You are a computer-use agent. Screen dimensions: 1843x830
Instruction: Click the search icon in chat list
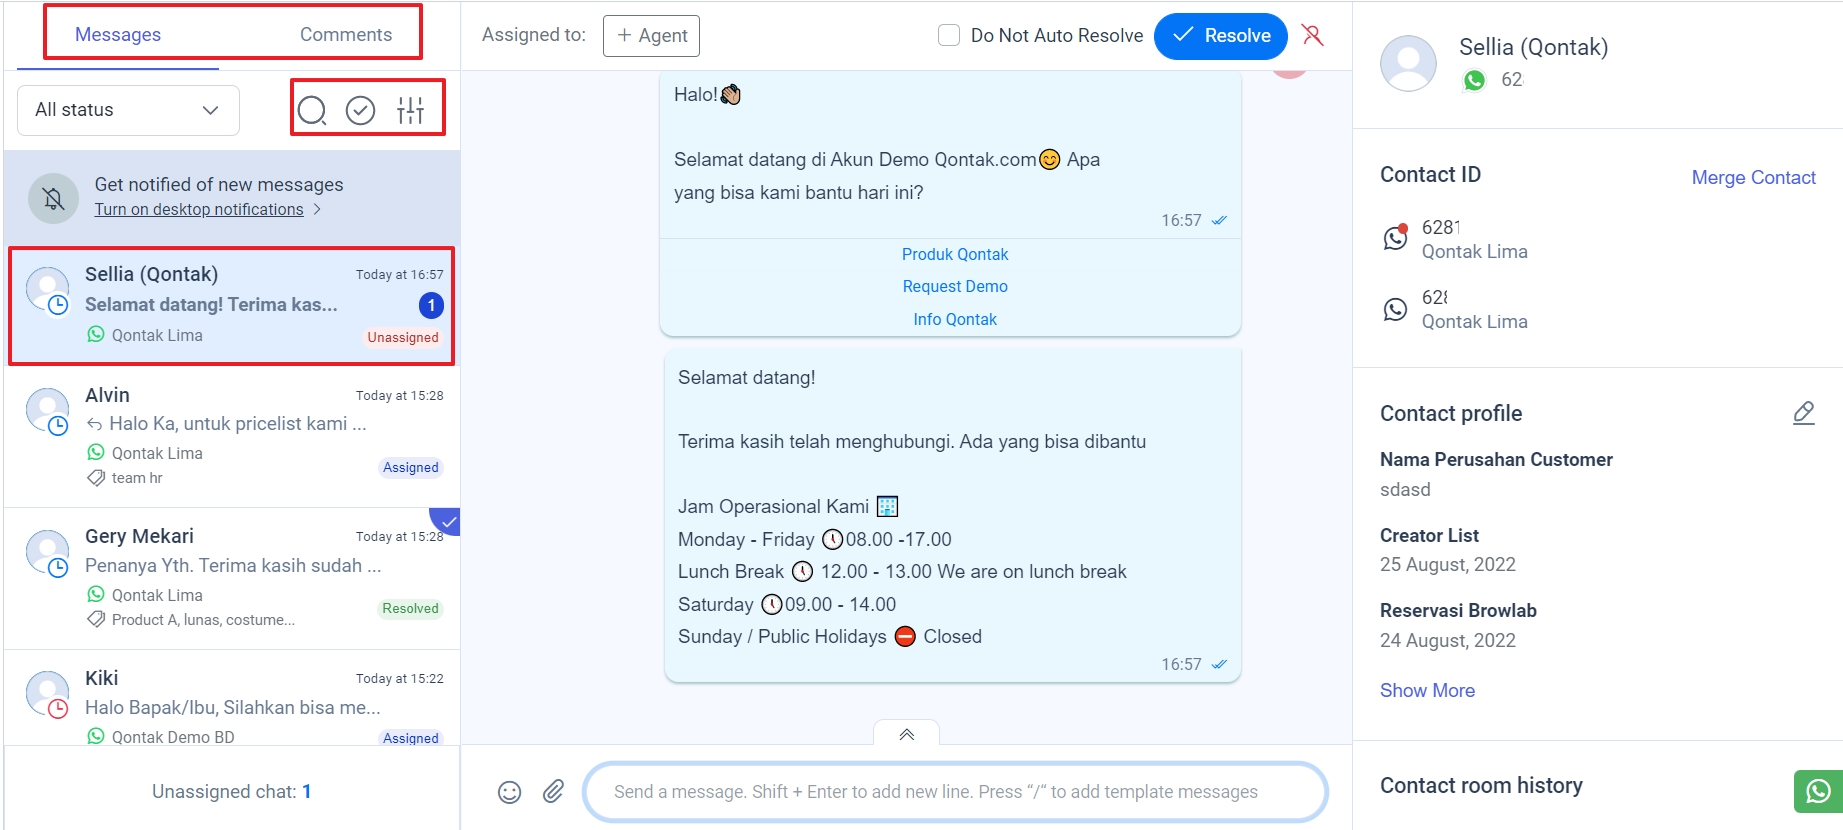point(312,110)
